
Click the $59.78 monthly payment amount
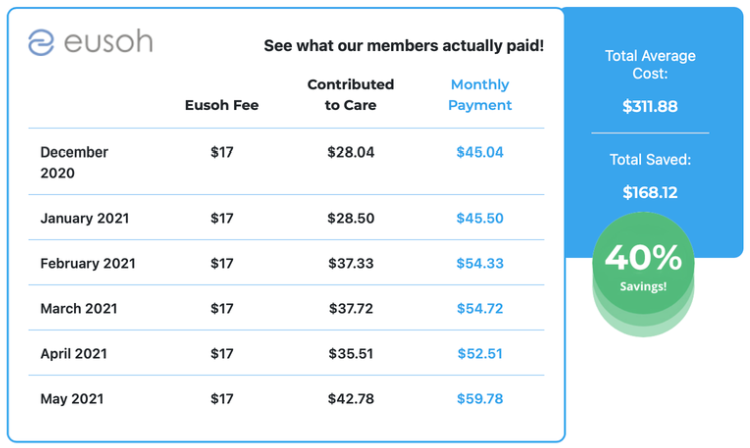pyautogui.click(x=480, y=399)
